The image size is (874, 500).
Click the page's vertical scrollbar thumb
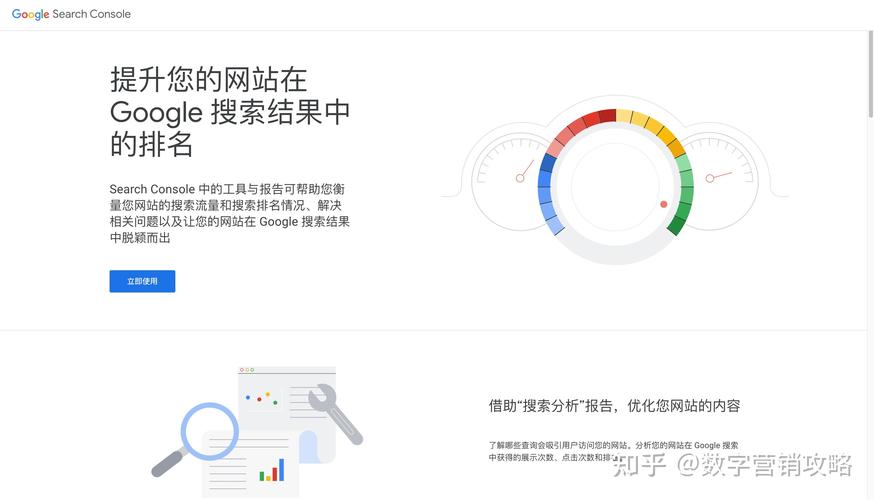(x=871, y=74)
